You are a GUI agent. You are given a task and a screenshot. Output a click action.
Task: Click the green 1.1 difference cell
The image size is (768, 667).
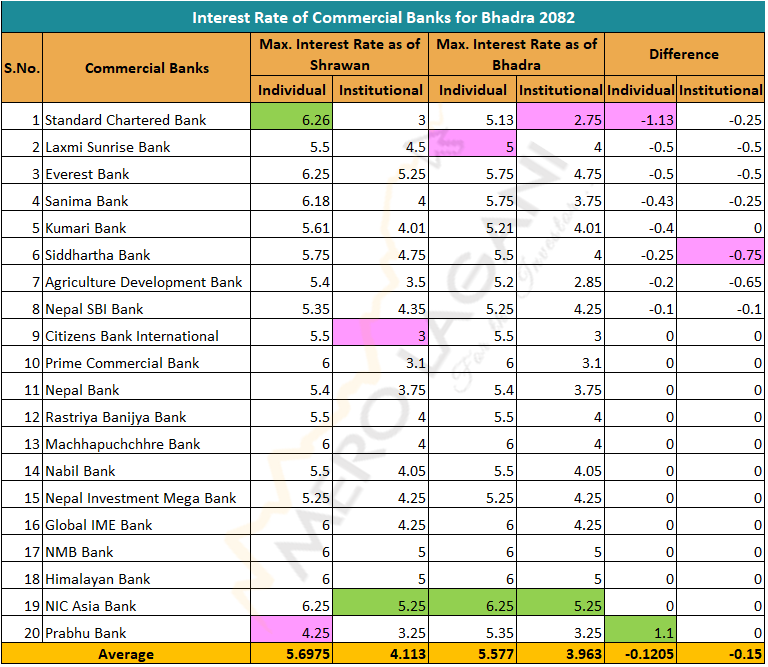point(641,629)
